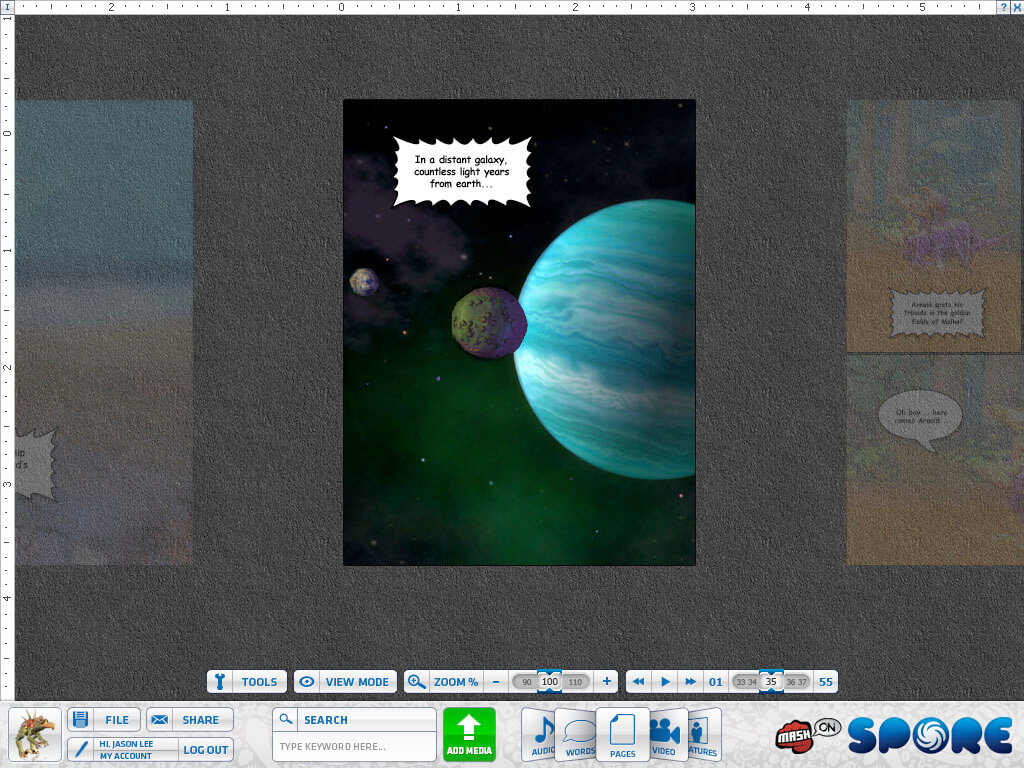Select pages 36 37 on page slider
1024x768 pixels.
pyautogui.click(x=796, y=682)
